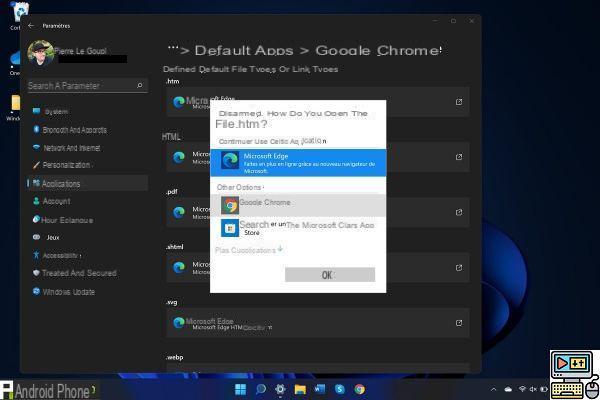600x400 pixels.
Task: Choose Google Chrome in the dialog
Action: point(298,205)
